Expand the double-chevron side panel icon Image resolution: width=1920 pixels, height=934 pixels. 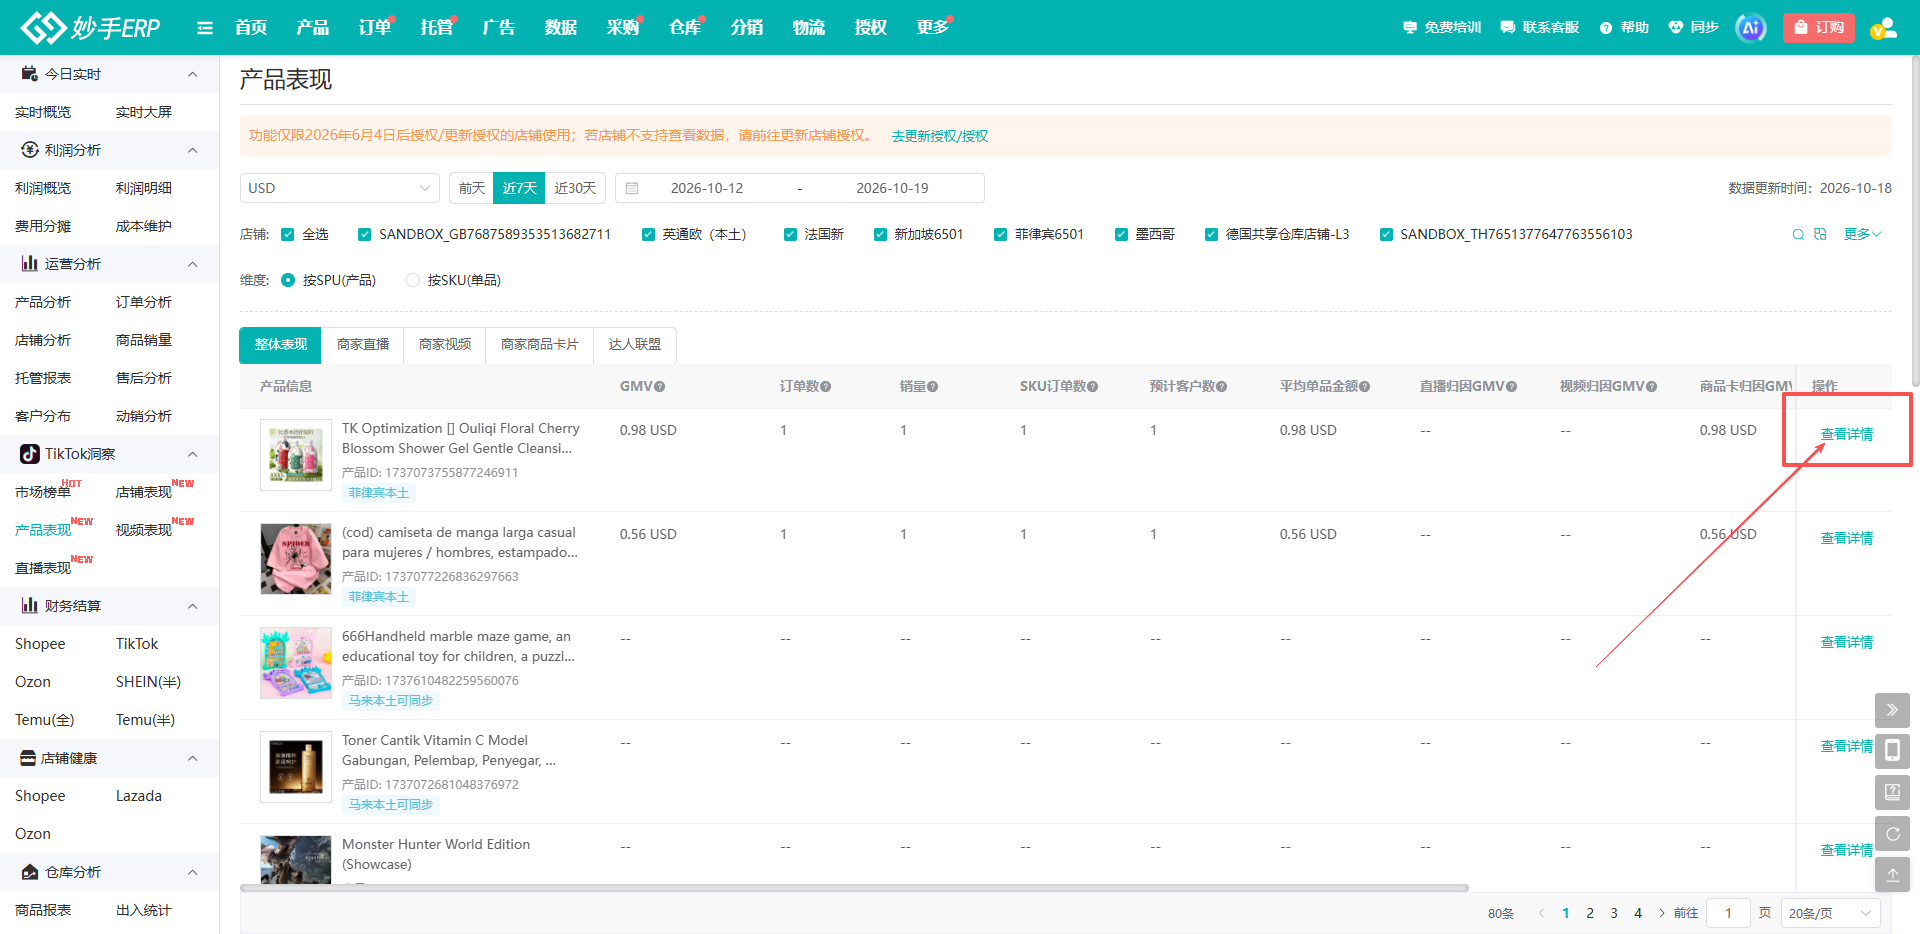coord(1892,710)
